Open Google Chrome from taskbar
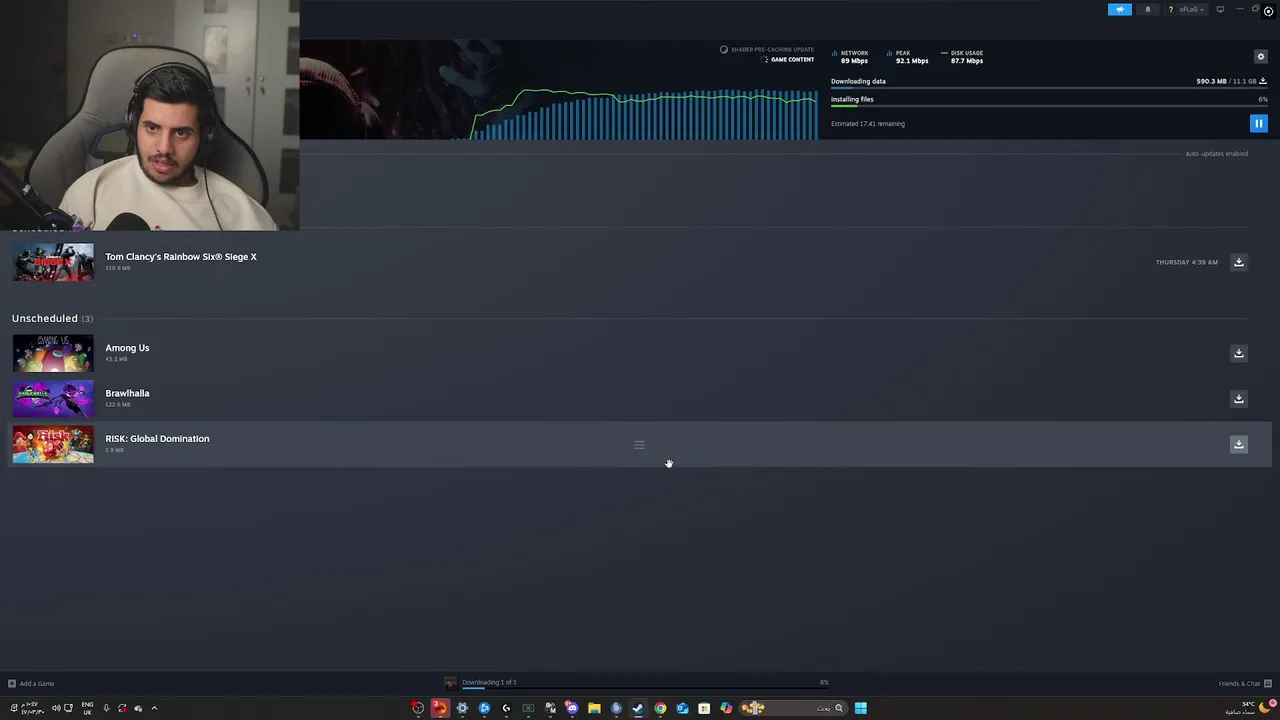This screenshot has width=1280, height=720. pyautogui.click(x=660, y=708)
